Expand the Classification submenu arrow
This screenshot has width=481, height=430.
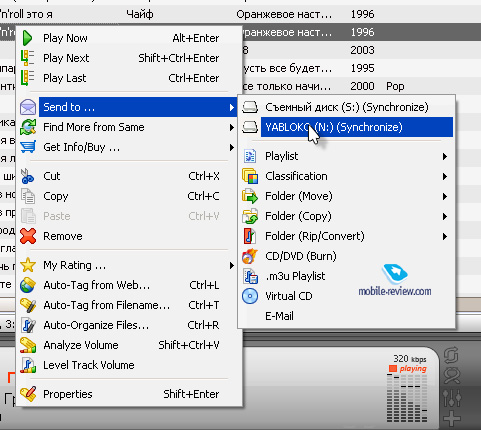point(445,176)
